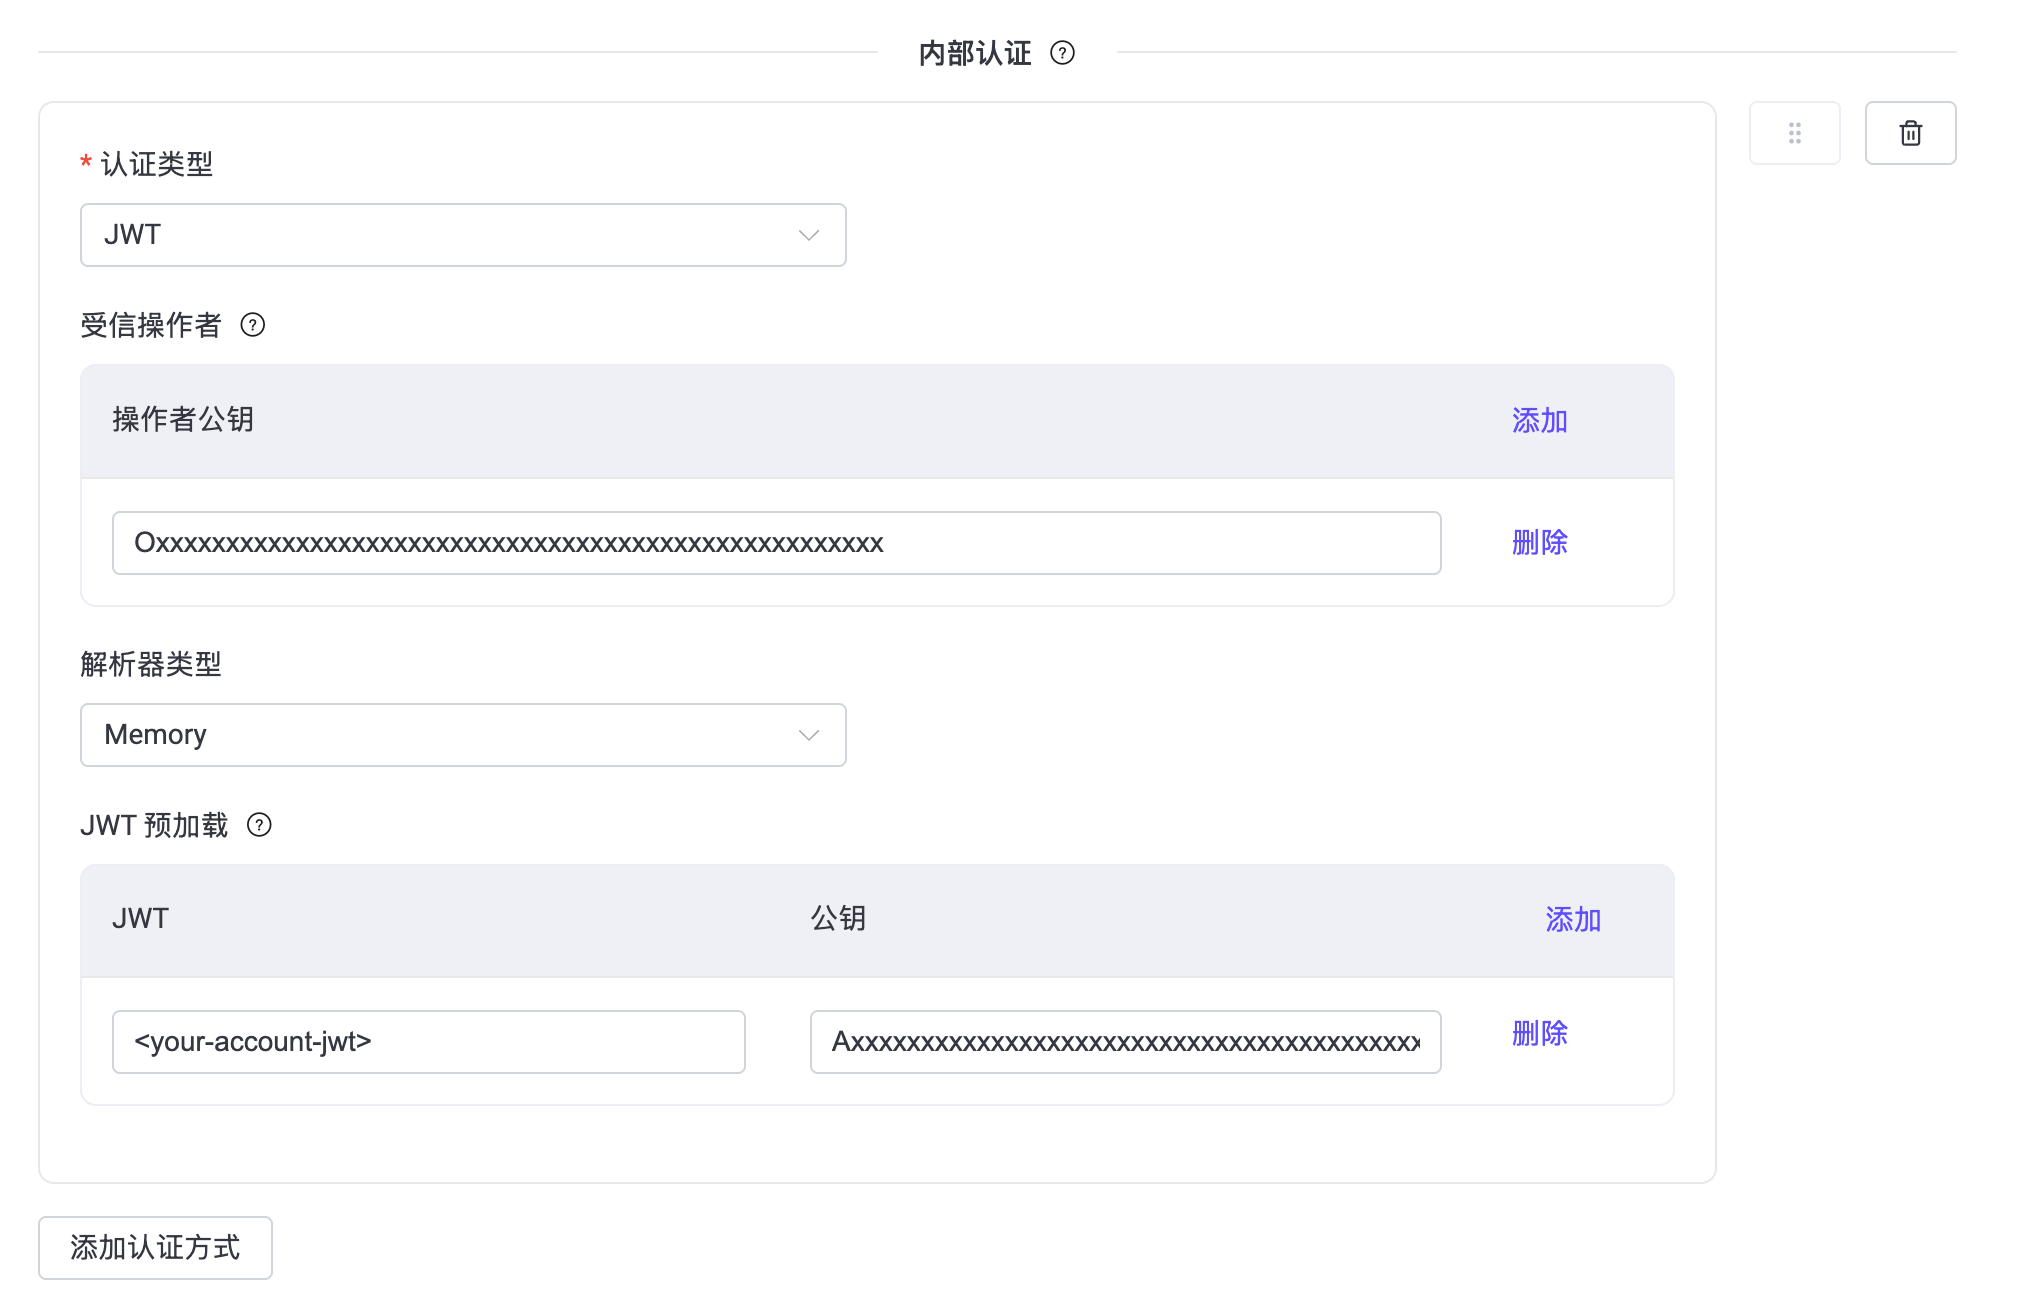Click the 操作者公钥 header label
Screen dimensions: 2038x1308
pos(183,421)
